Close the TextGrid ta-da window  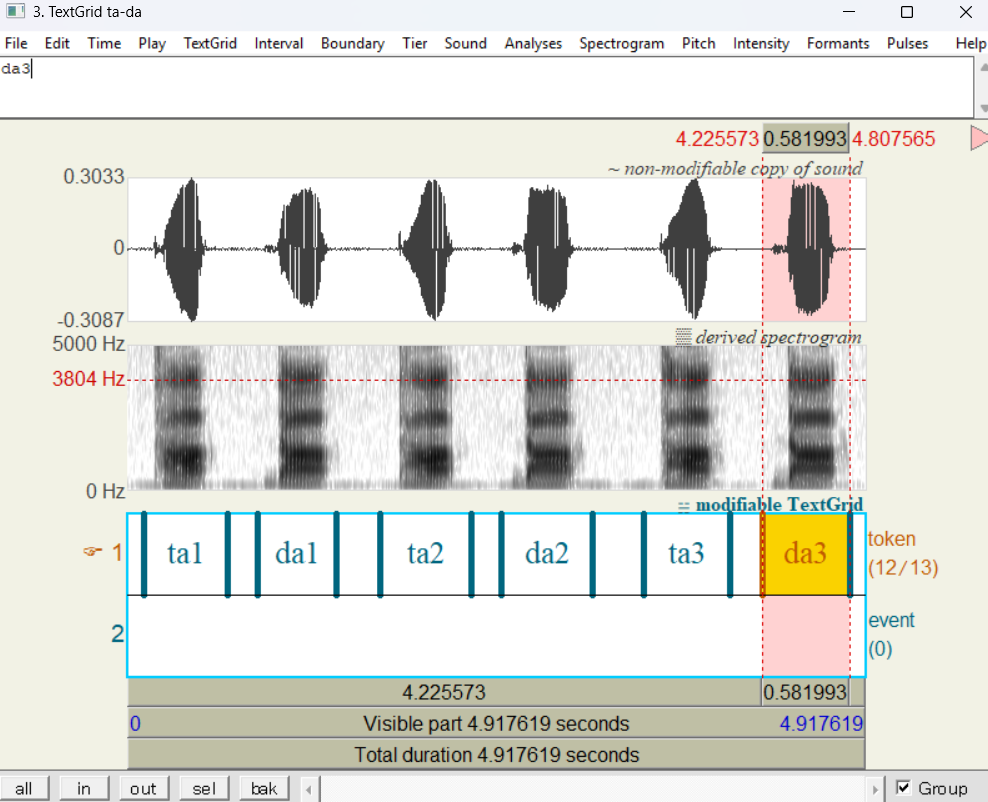[965, 12]
